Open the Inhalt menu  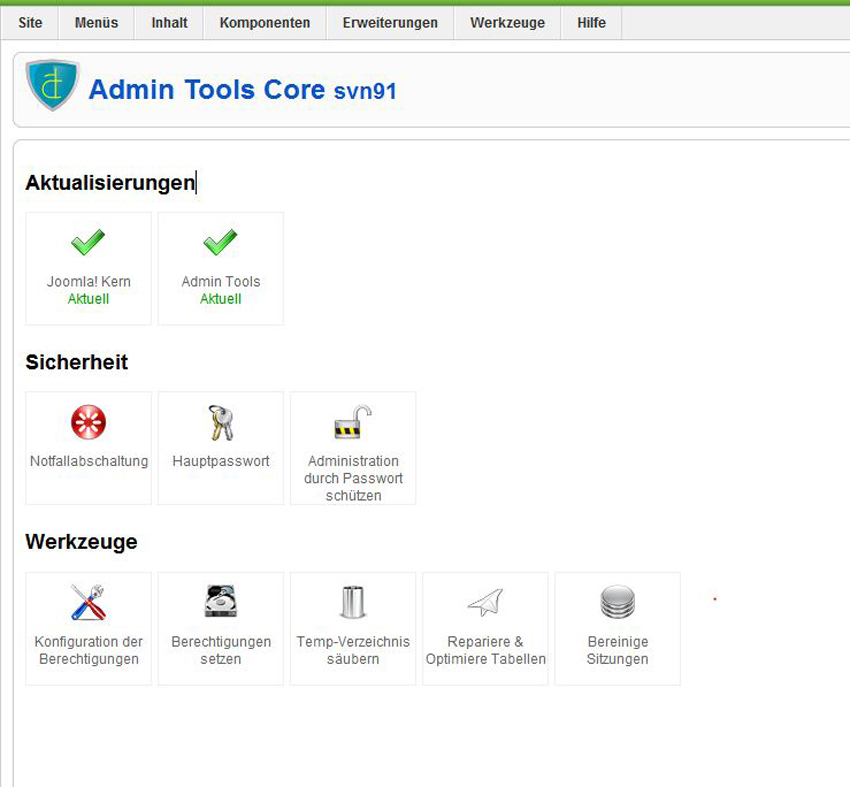click(169, 23)
